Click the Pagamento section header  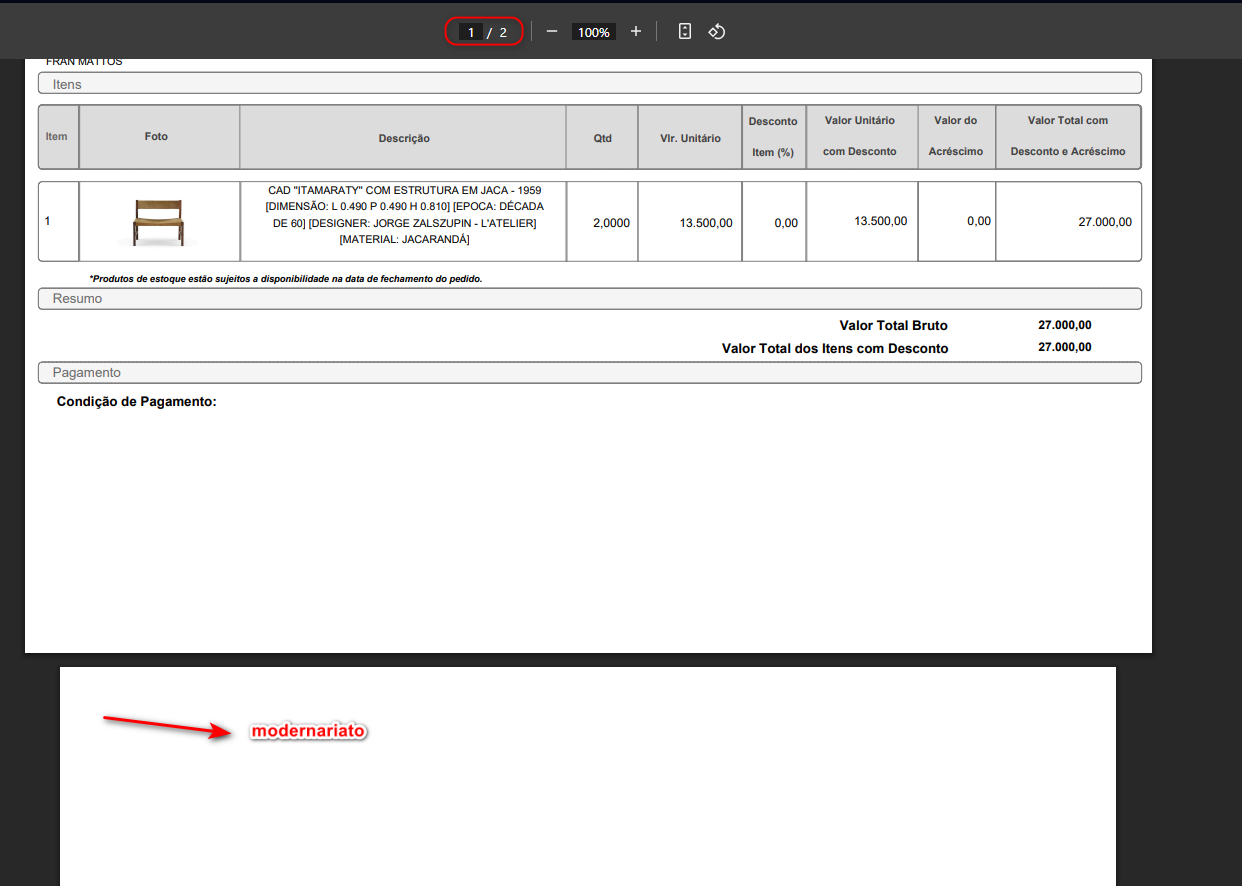pyautogui.click(x=86, y=372)
